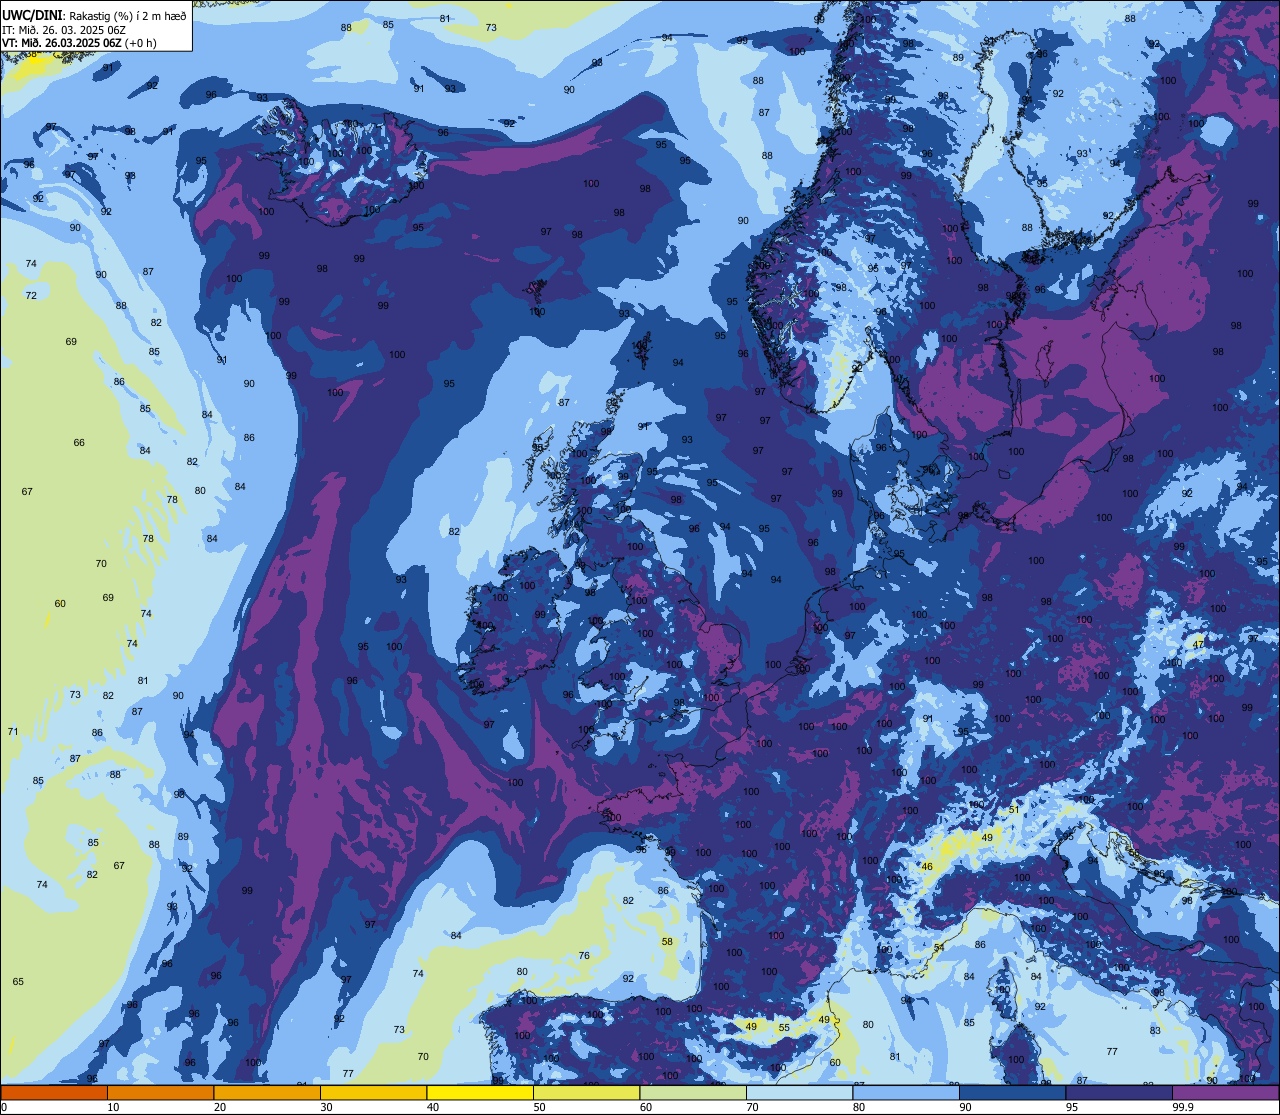Click the map value '54' near the Riviera coast

[939, 947]
